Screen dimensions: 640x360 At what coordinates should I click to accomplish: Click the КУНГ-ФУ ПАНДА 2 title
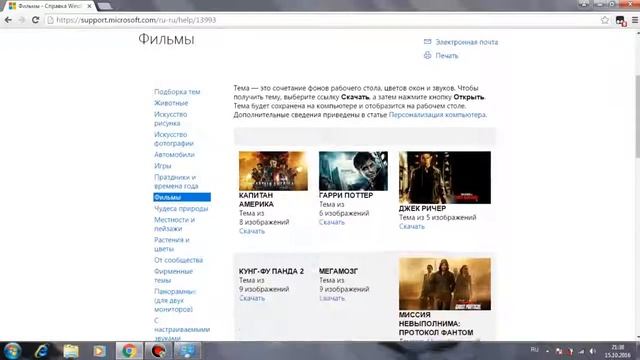click(271, 271)
